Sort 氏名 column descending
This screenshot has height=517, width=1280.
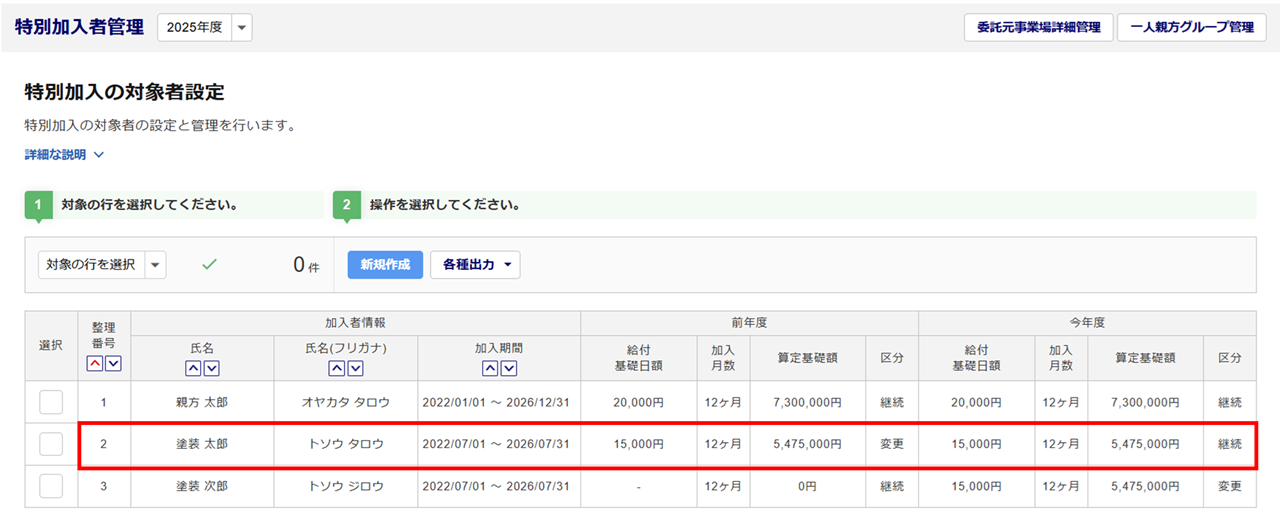click(211, 368)
